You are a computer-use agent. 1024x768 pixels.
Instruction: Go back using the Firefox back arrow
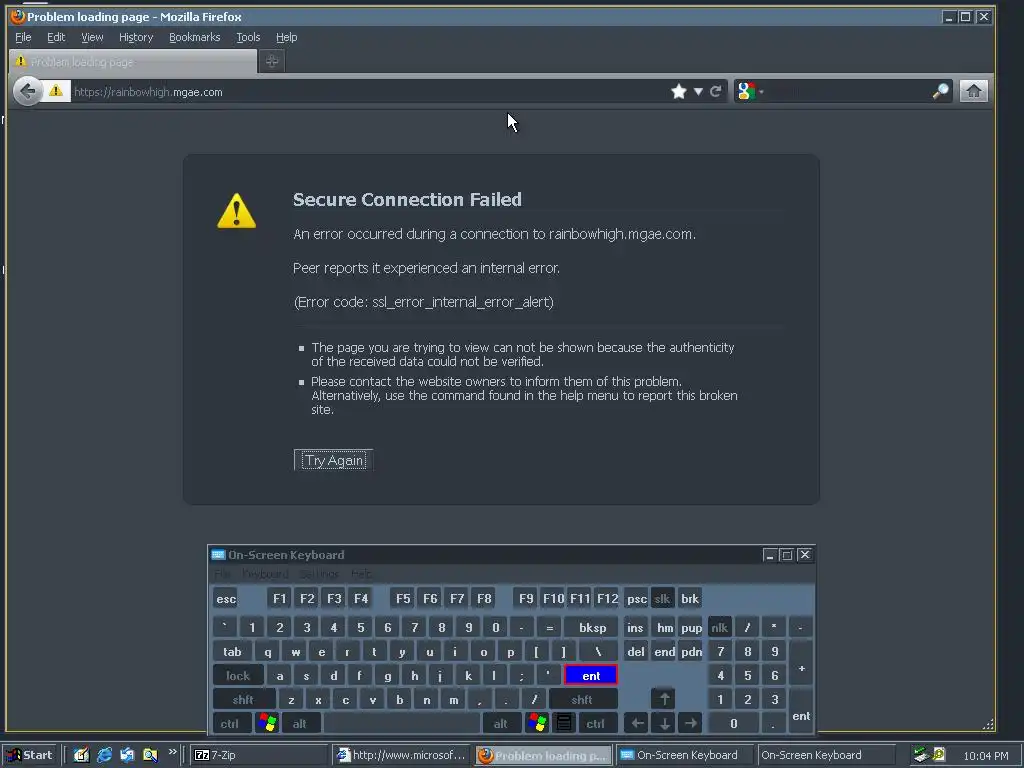(27, 91)
